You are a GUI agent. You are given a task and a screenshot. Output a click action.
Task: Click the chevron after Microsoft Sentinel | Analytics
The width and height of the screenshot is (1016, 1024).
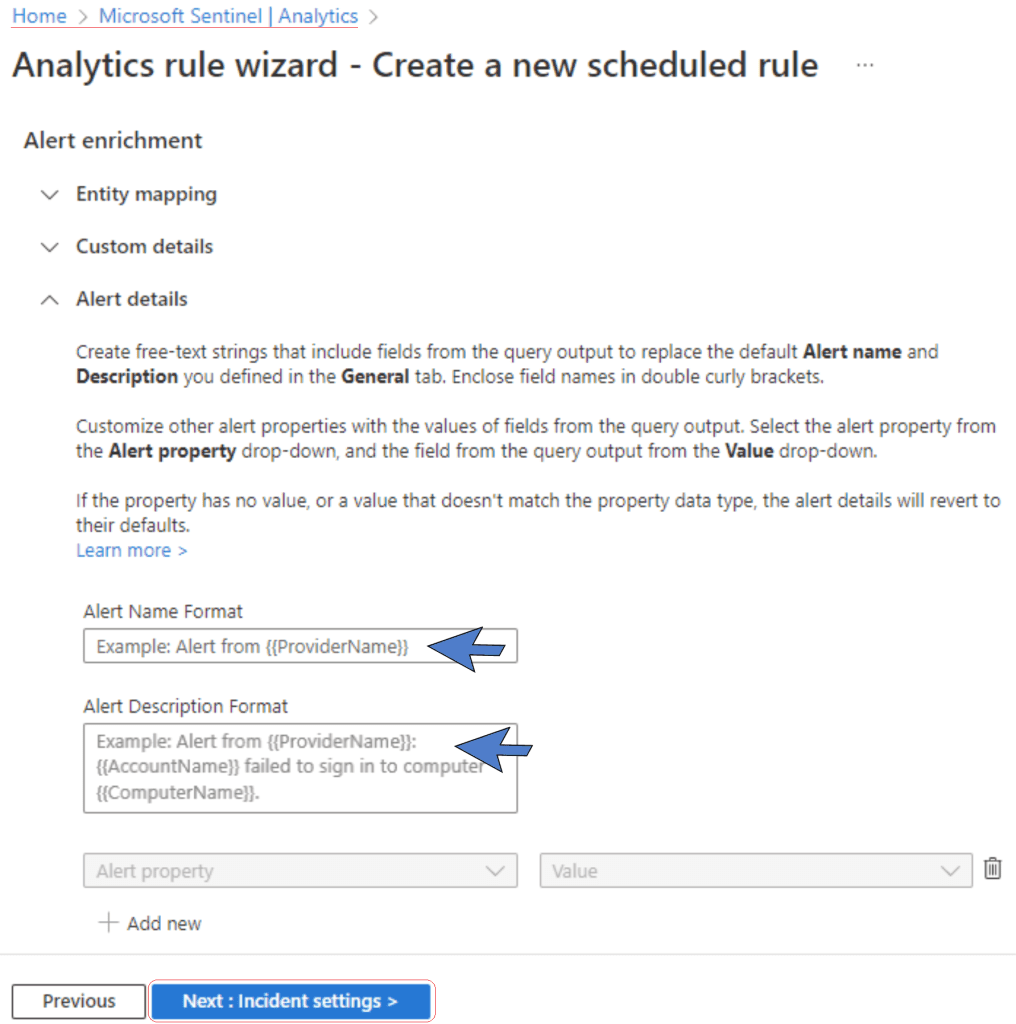point(372,16)
